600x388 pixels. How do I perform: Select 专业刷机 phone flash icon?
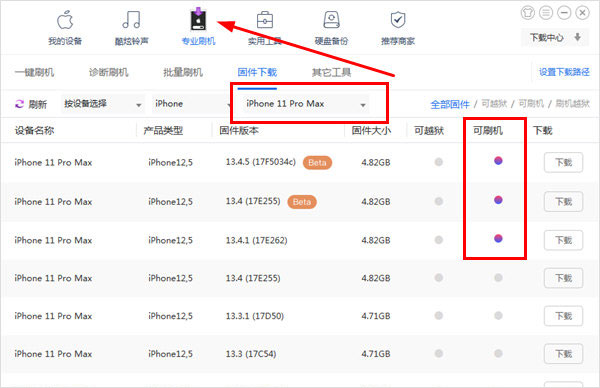coord(198,19)
